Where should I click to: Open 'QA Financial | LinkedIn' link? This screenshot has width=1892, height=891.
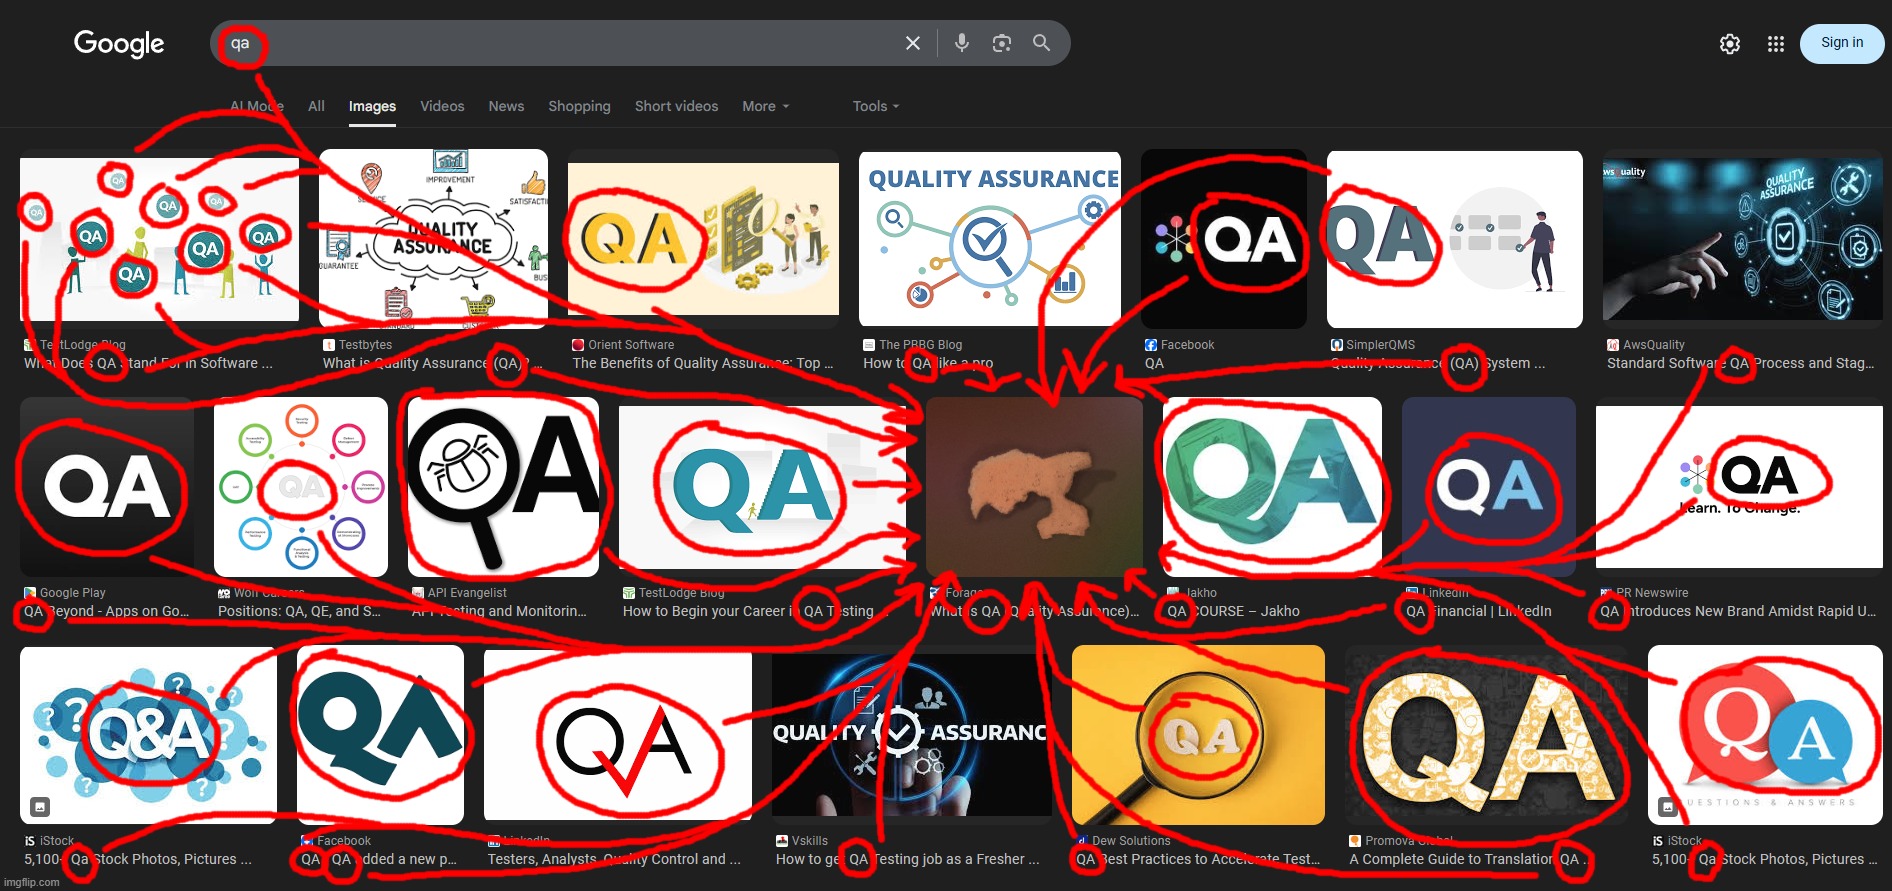(1479, 611)
